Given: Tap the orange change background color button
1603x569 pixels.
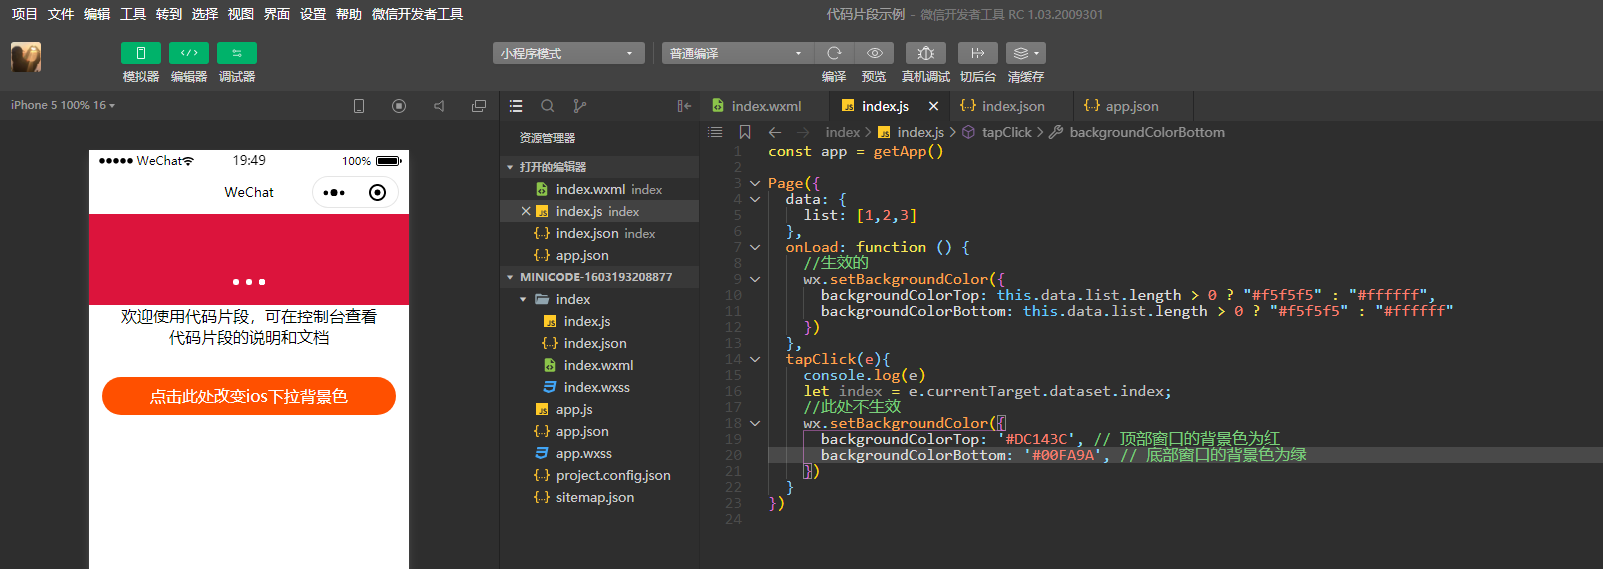Looking at the screenshot, I should [249, 396].
